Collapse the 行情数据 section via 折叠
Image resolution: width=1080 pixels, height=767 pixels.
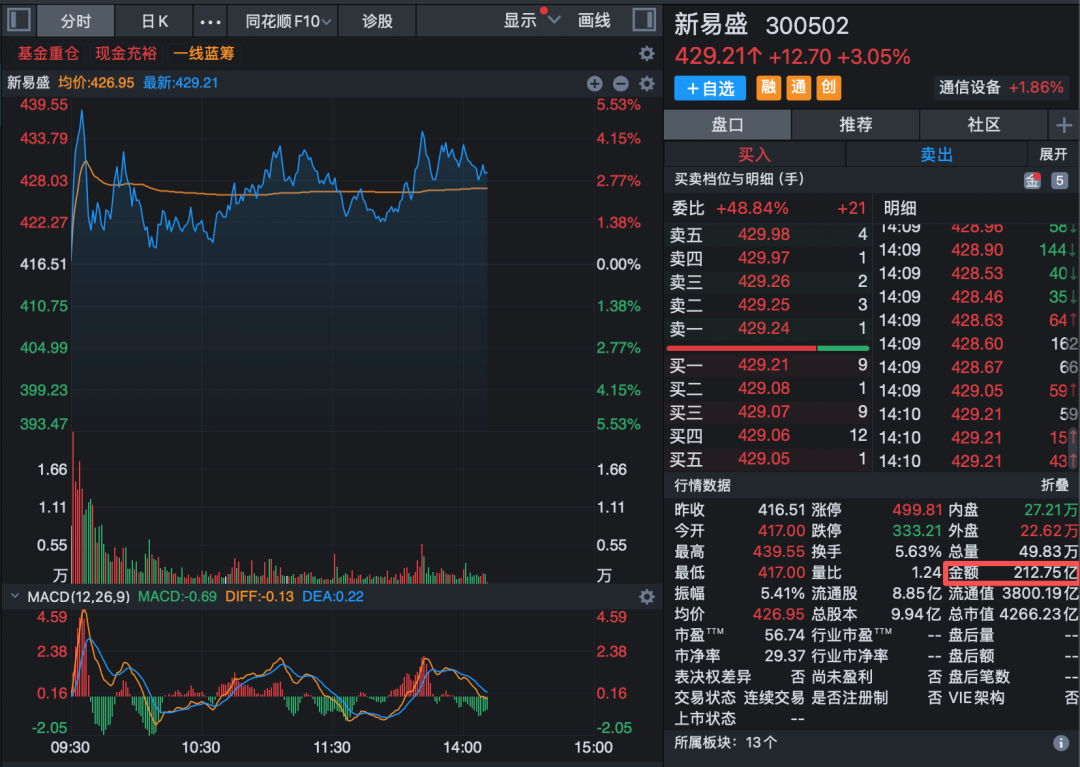coord(1054,485)
